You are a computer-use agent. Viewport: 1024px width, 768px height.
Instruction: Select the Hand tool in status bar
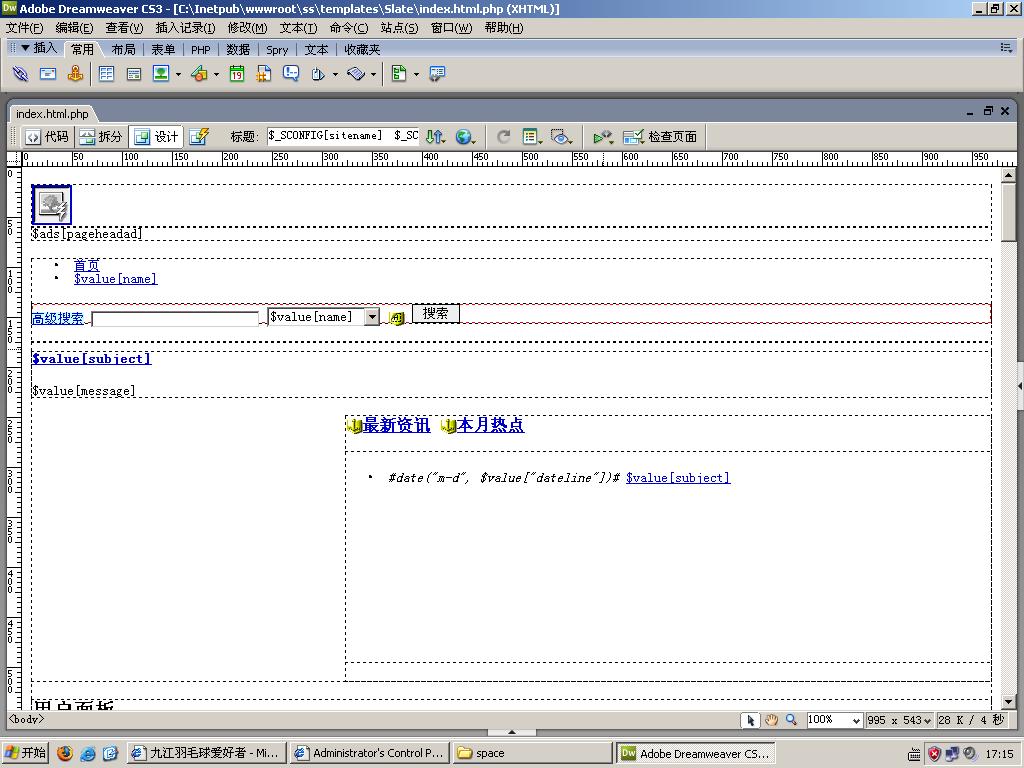[771, 720]
